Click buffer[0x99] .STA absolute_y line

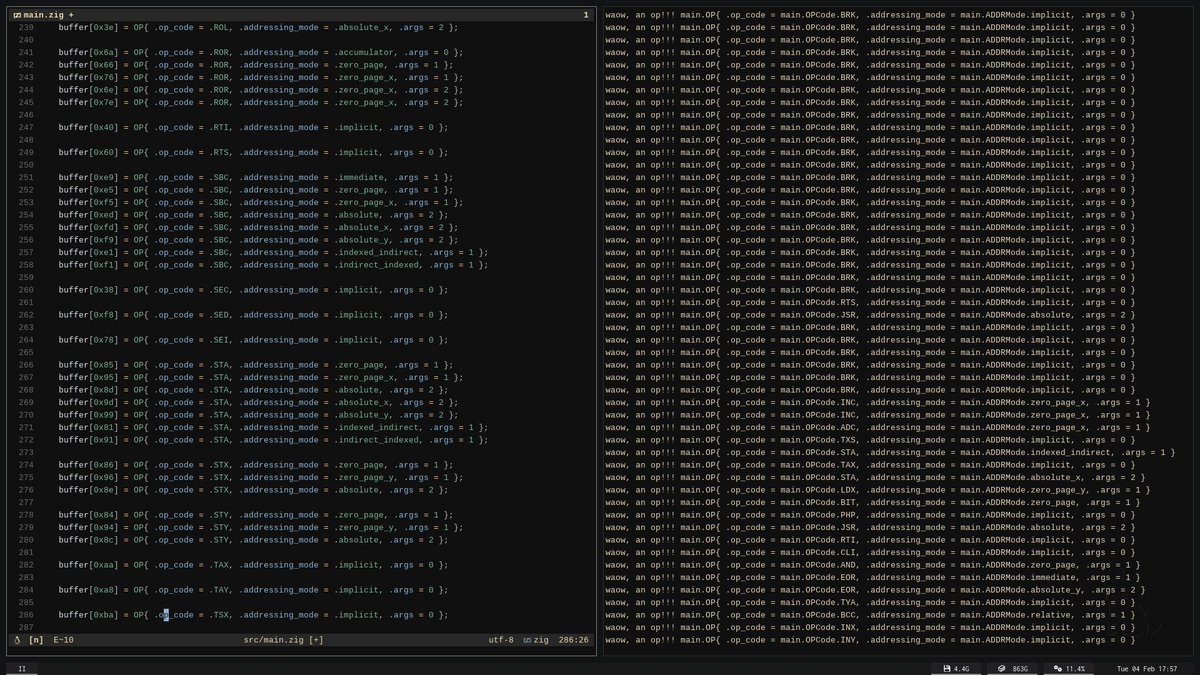pyautogui.click(x=258, y=415)
